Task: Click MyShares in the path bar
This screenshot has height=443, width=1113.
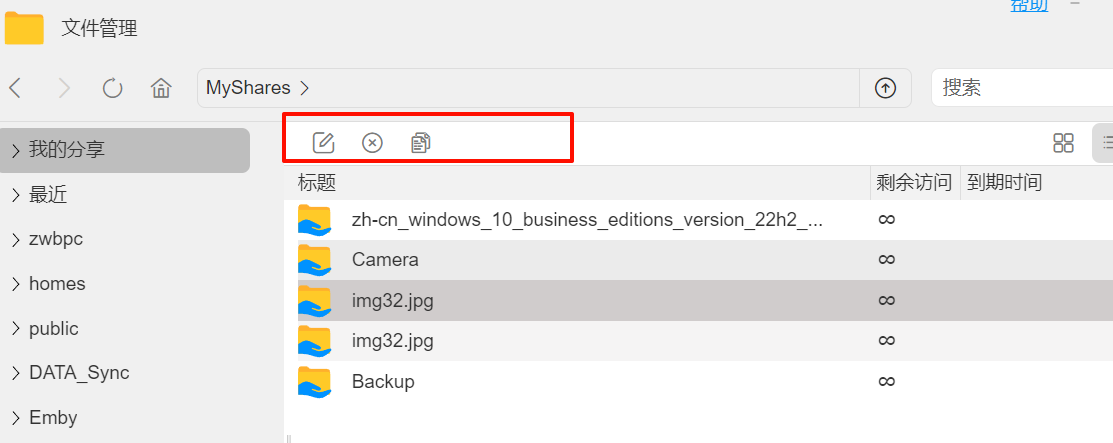Action: (x=248, y=88)
